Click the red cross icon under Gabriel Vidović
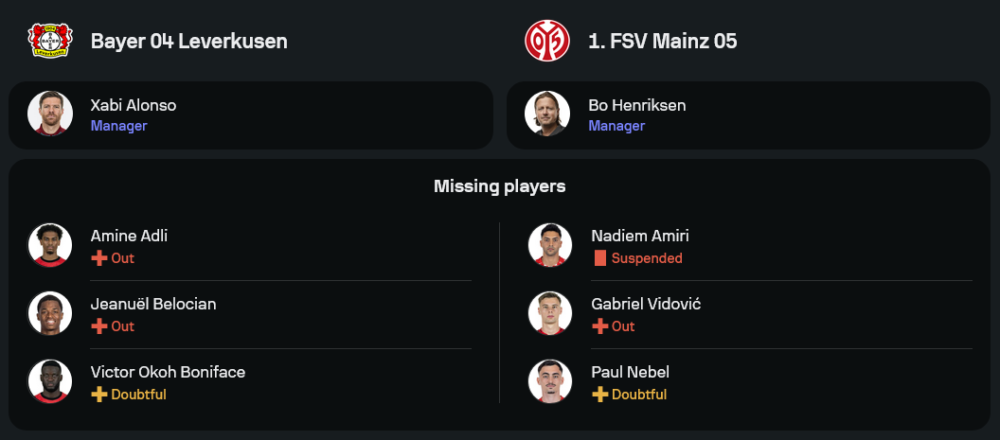The height and width of the screenshot is (440, 1000). click(x=600, y=326)
